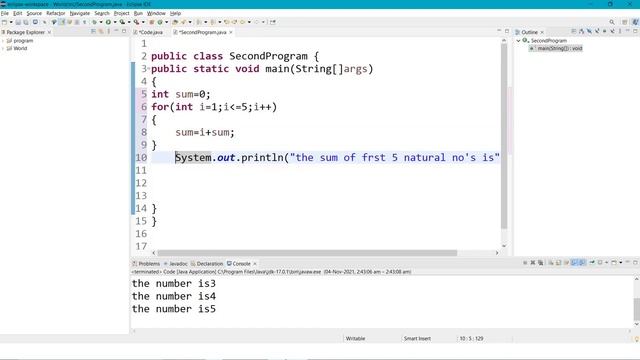640x360 pixels.
Task: Switch to the Code.java editor tab
Action: click(x=149, y=32)
